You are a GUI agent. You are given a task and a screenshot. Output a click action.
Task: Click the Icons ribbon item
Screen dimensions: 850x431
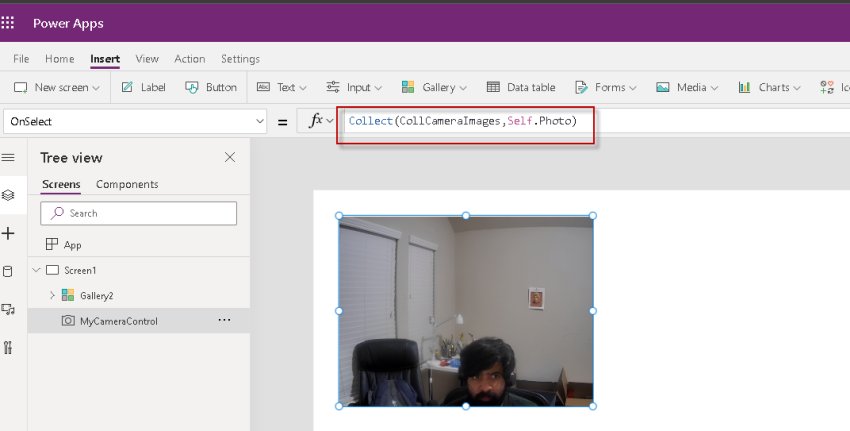834,87
